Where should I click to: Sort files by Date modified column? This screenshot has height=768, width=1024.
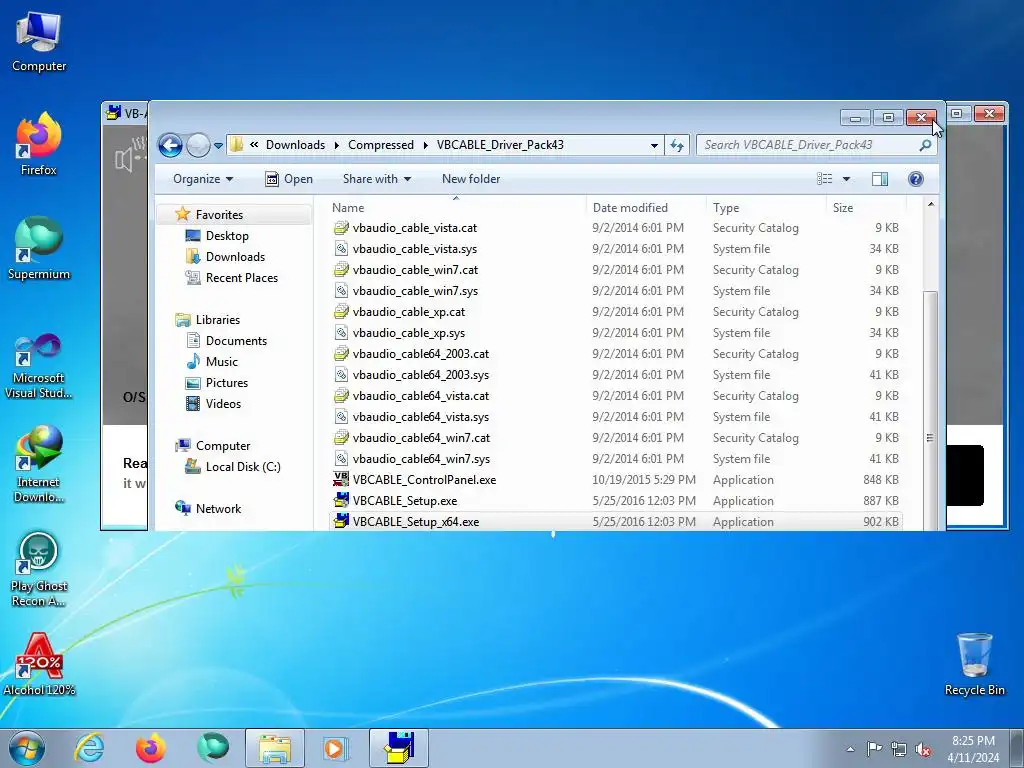click(630, 208)
